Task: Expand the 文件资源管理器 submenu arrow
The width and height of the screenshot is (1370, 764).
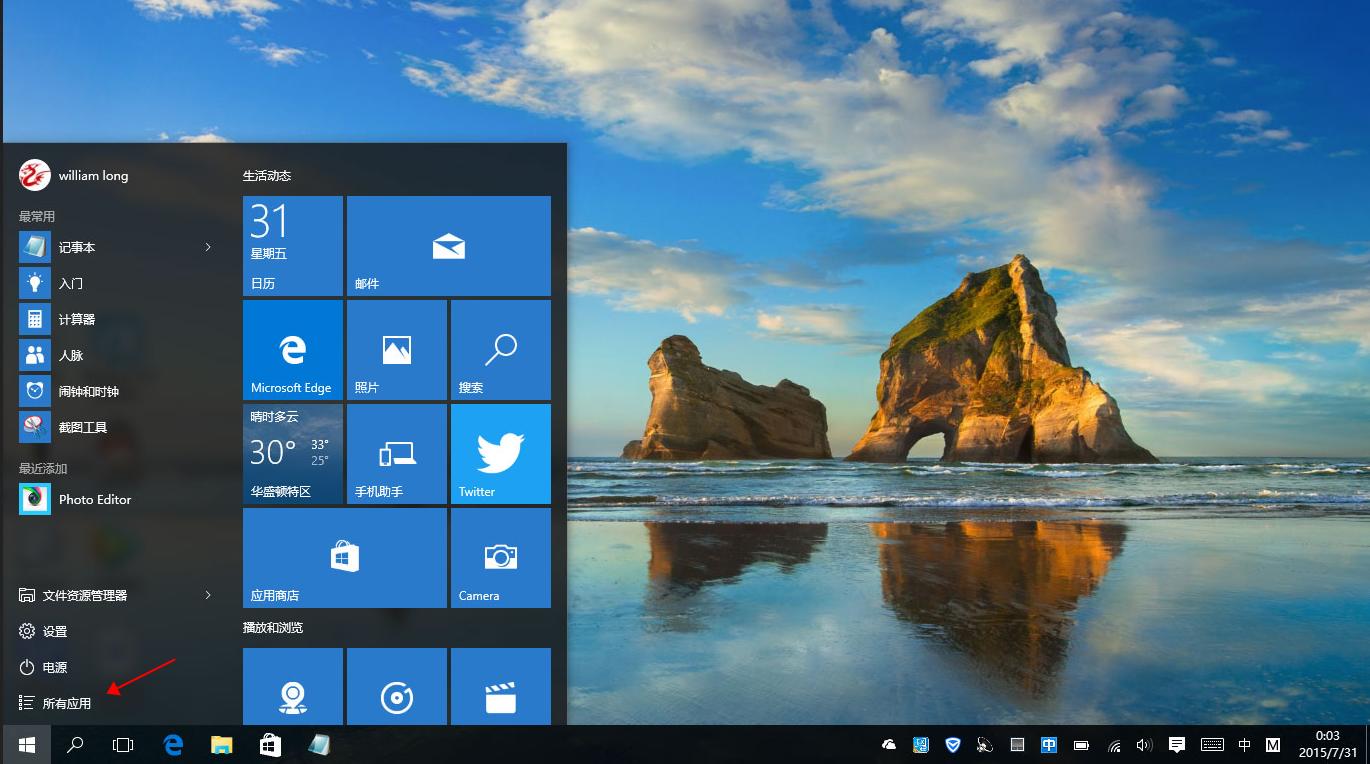Action: 209,595
